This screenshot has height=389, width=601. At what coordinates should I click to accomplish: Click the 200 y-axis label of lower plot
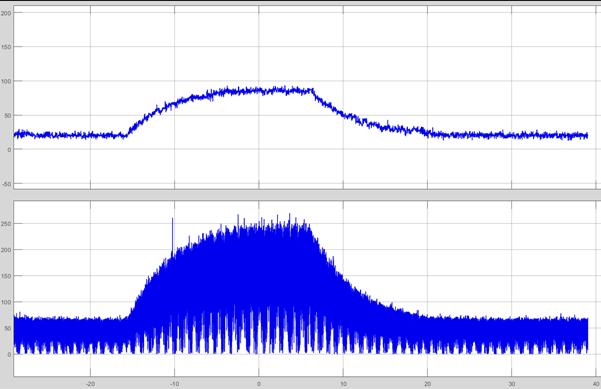click(7, 249)
